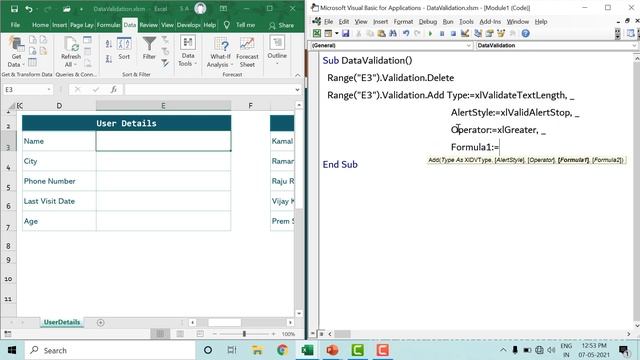
Task: Select the UserDetails sheet tab
Action: 62,322
